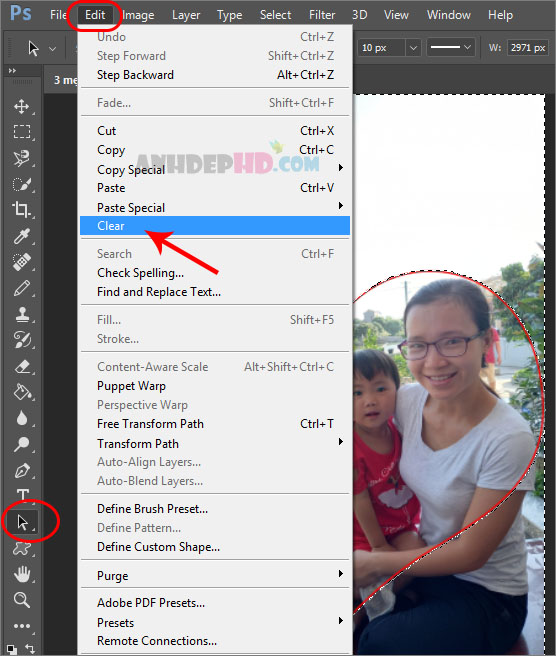This screenshot has height=656, width=556.
Task: Select the Horizontal Type tool
Action: pos(22,495)
